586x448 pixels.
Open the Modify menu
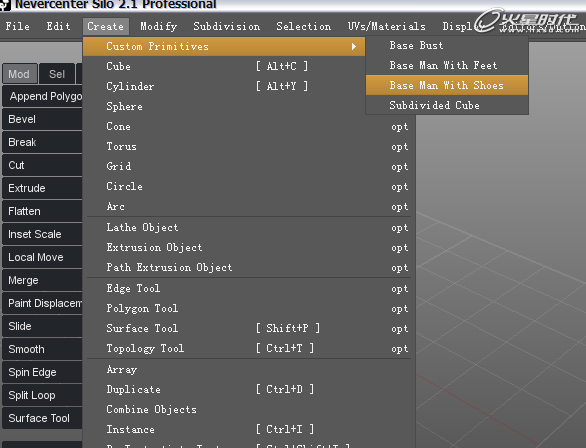(x=158, y=26)
